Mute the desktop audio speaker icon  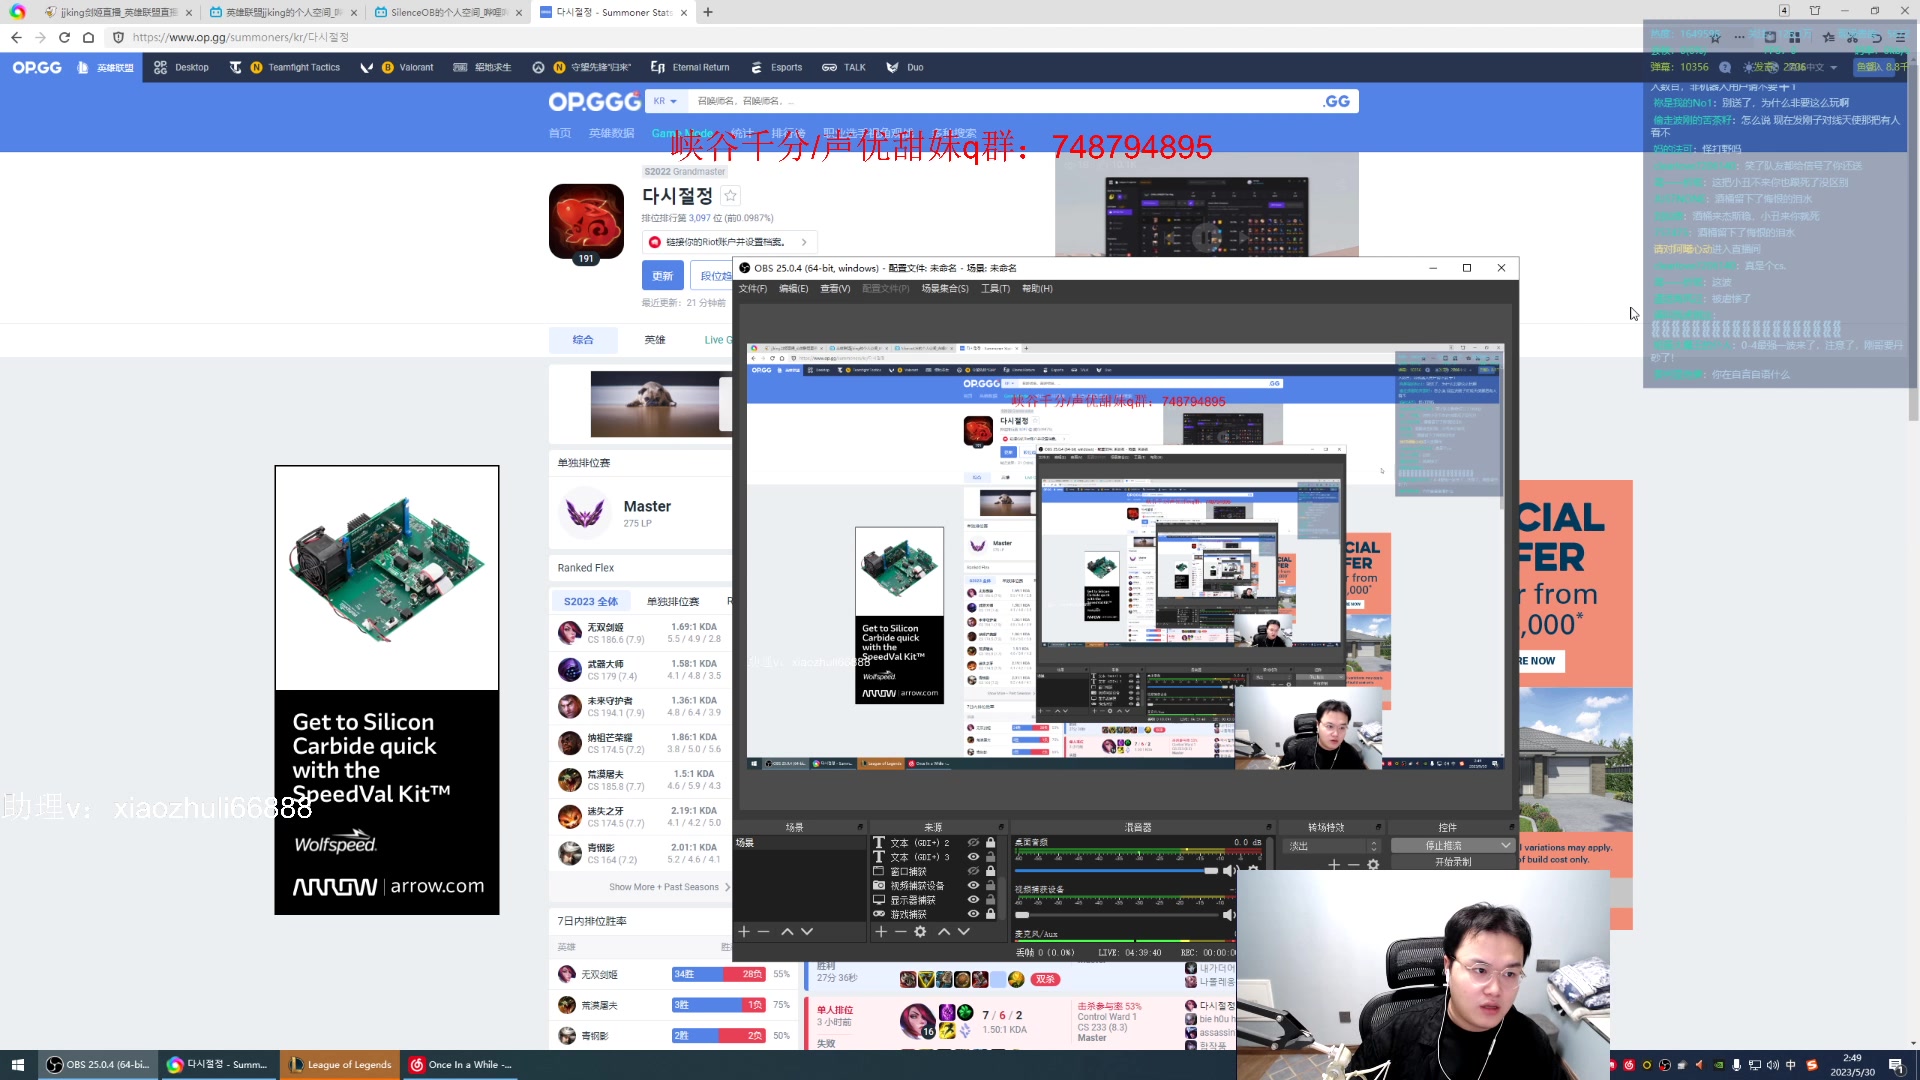[1228, 871]
